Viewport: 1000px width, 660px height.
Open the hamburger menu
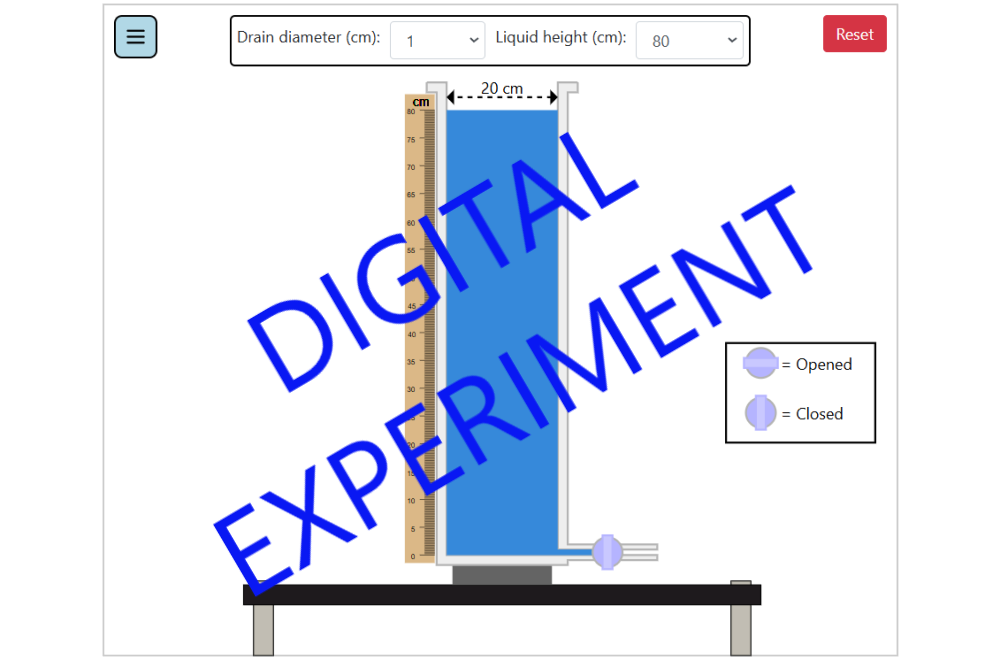pyautogui.click(x=136, y=37)
